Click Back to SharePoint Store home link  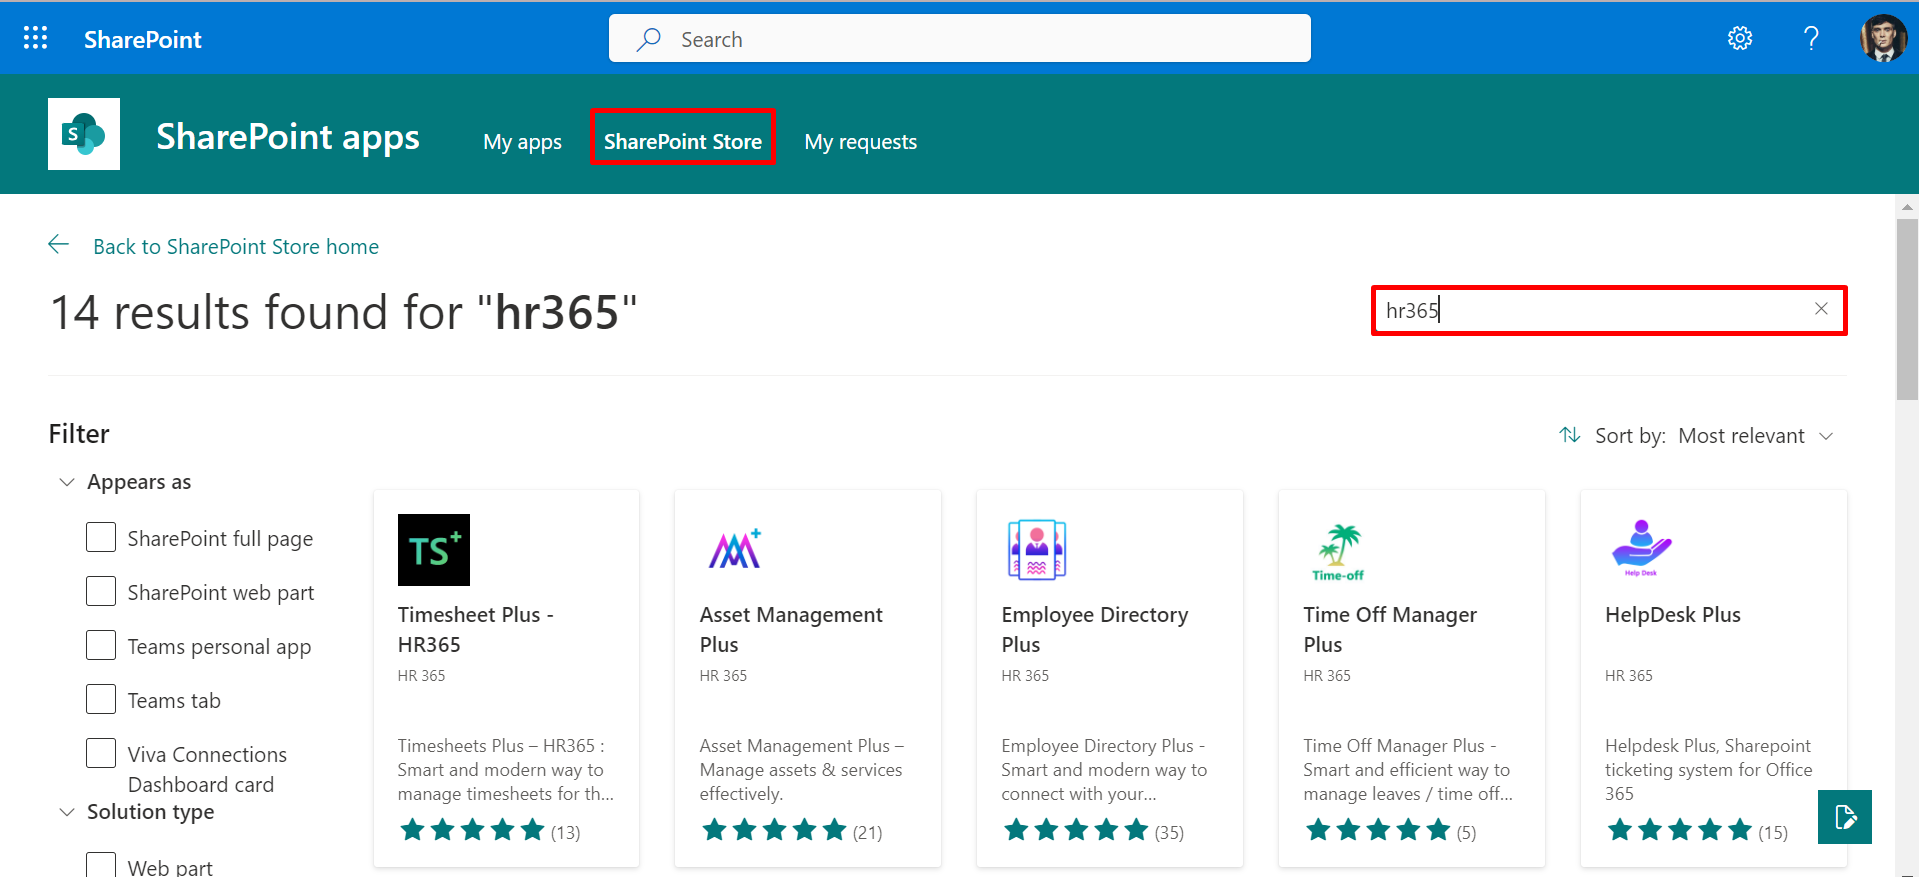point(236,246)
